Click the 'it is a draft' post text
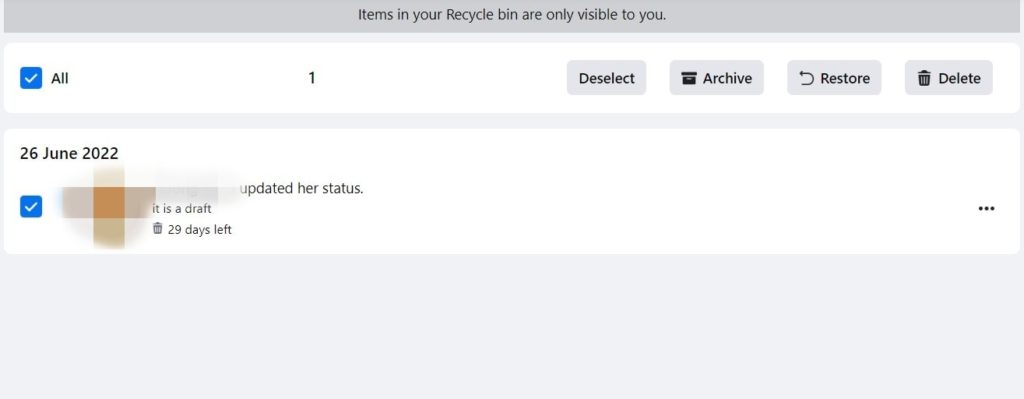Viewport: 1024px width, 399px height. tap(182, 209)
